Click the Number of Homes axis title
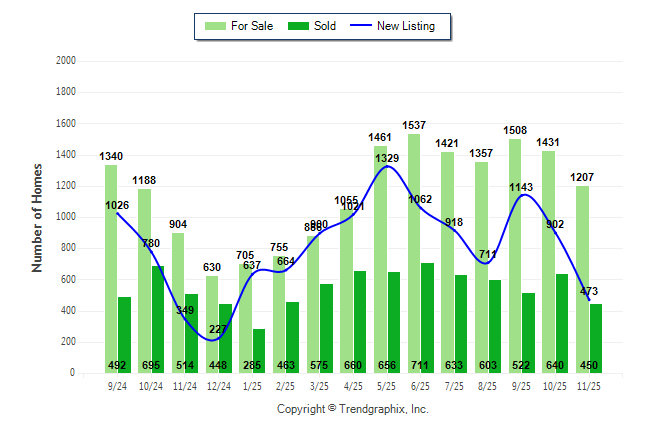This screenshot has width=646, height=434. 38,217
